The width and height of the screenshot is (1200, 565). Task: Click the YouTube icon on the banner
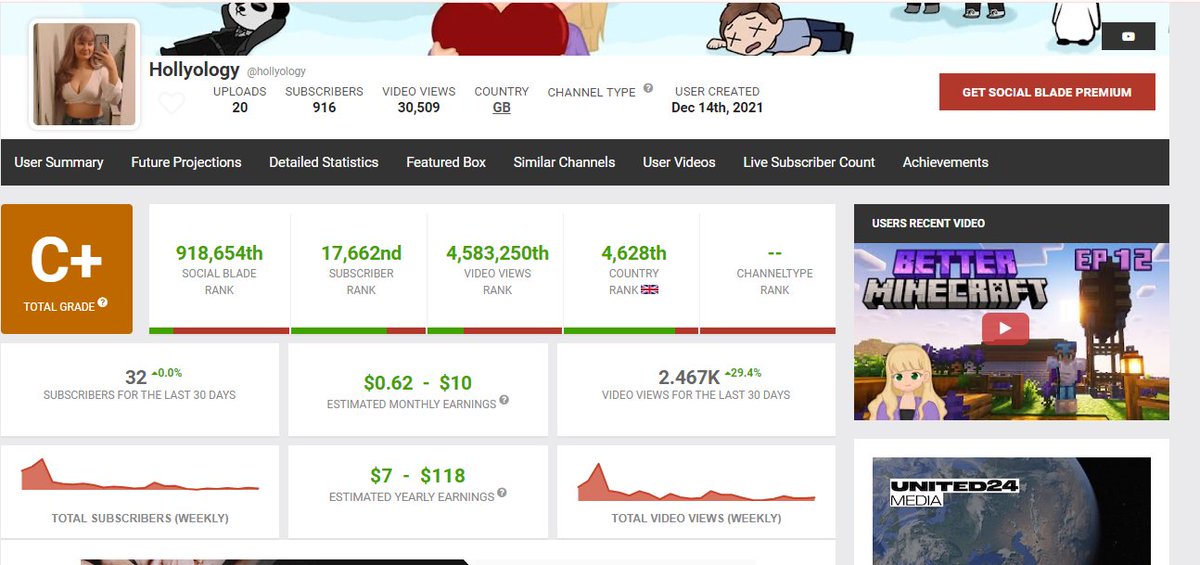tap(1128, 37)
